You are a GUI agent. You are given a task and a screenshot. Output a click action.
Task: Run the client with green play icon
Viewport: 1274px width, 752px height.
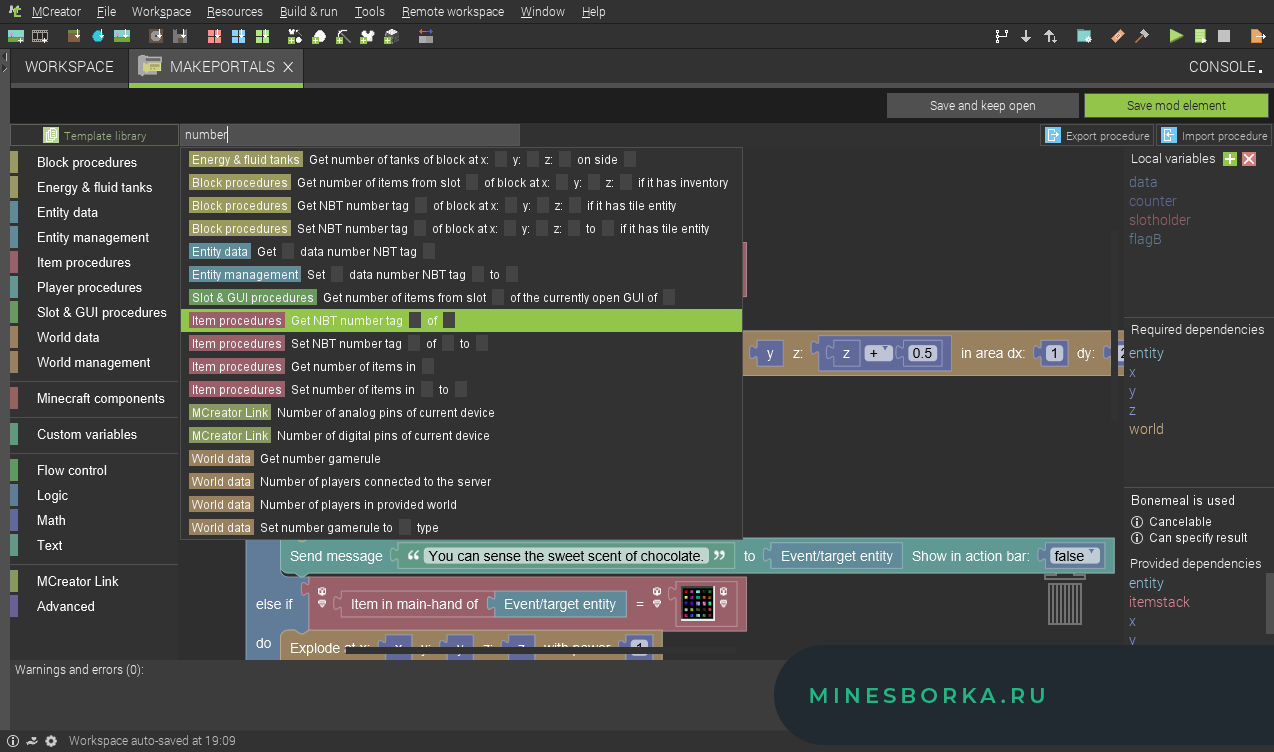[1176, 36]
